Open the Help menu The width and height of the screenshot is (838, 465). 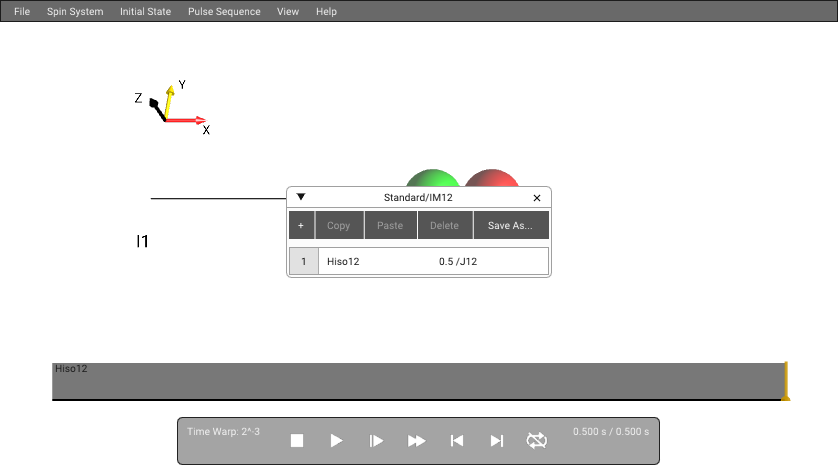(326, 11)
